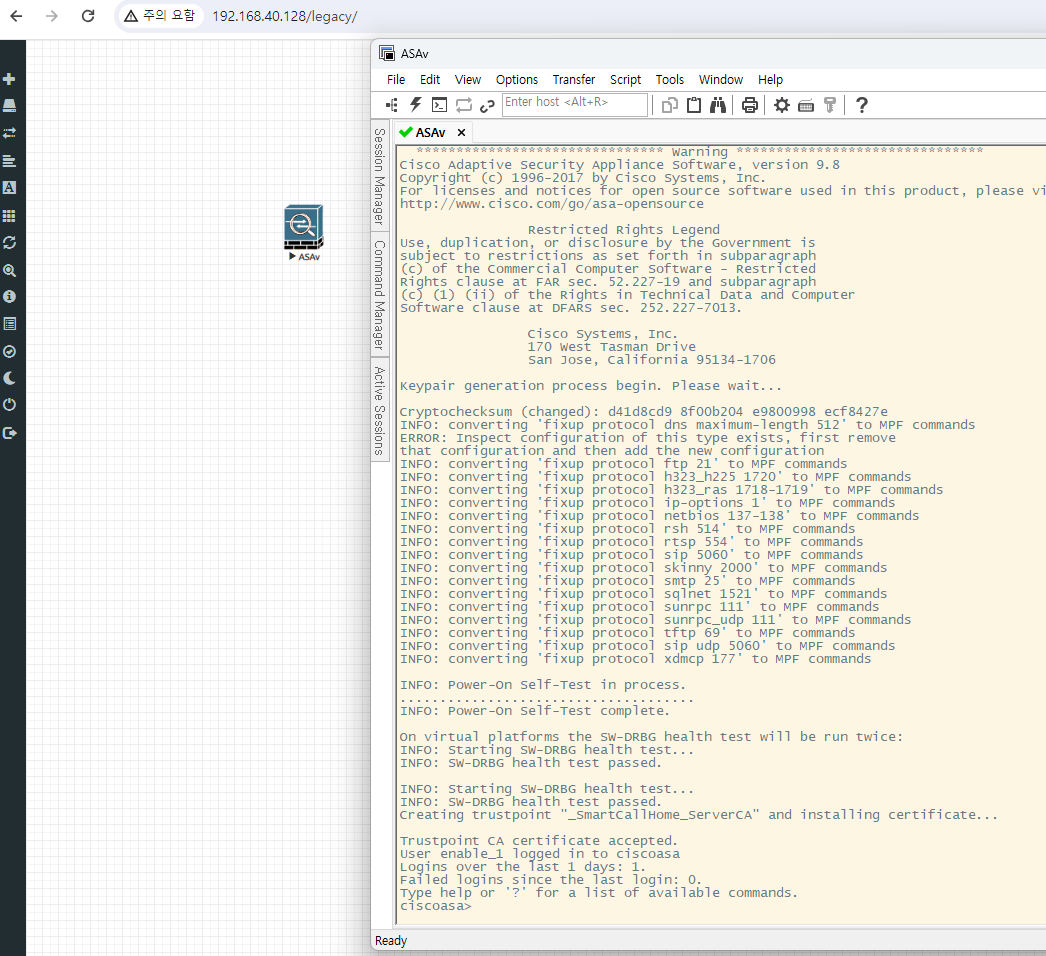This screenshot has width=1046, height=956.
Task: Click the http://www.cisco.com/go/asa-opensource text
Action: (552, 203)
